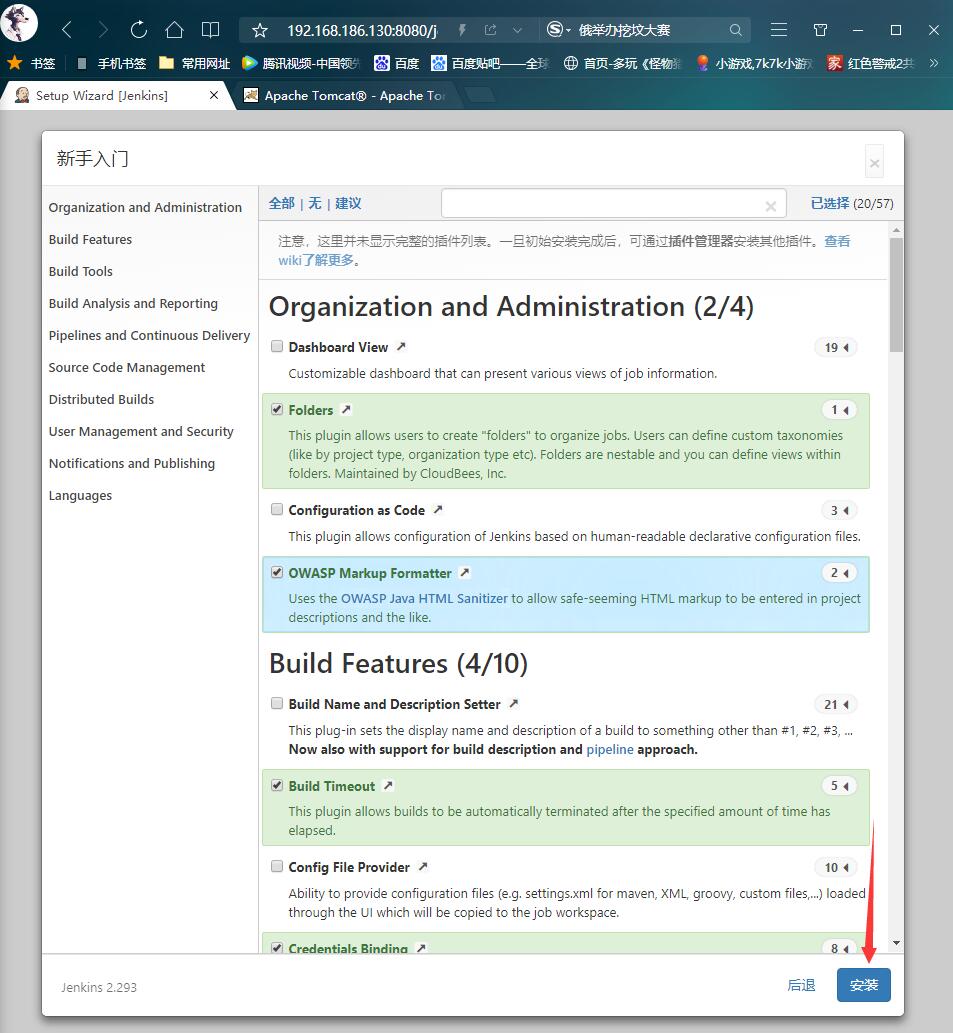The height and width of the screenshot is (1033, 953).
Task: Open address bar dropdown chevron
Action: [518, 30]
